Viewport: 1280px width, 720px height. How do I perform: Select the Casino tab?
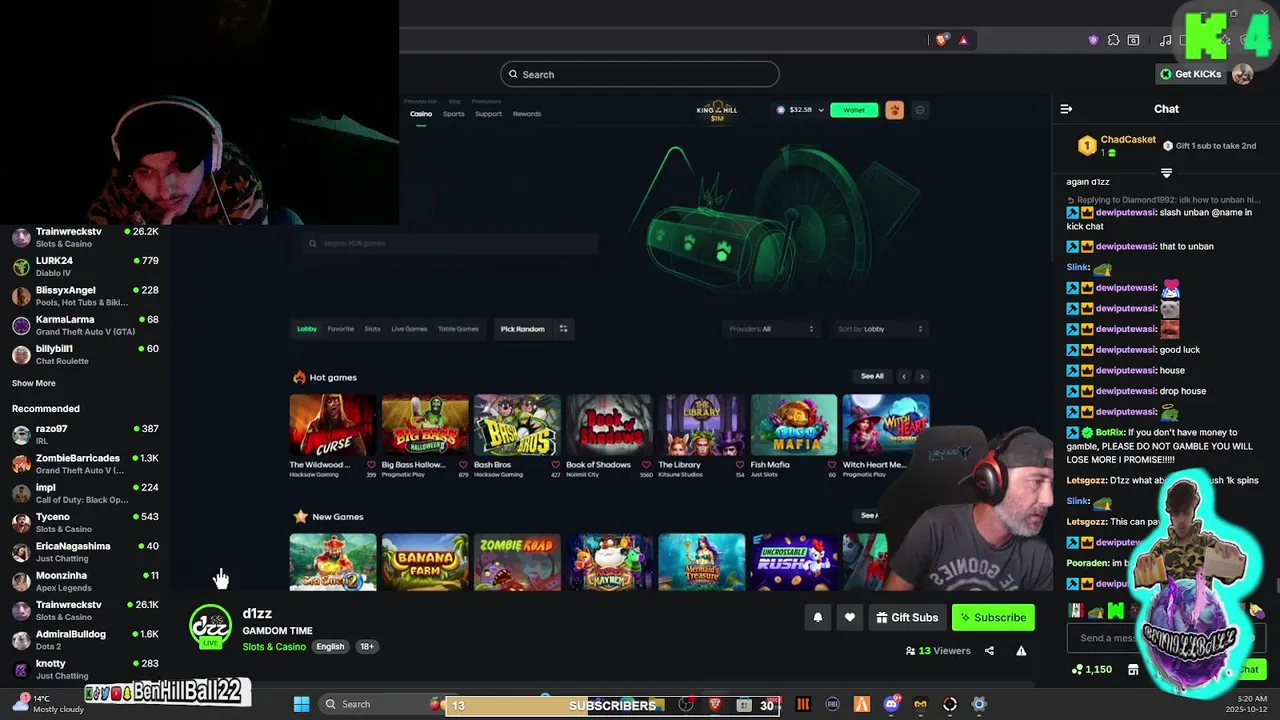click(x=421, y=114)
